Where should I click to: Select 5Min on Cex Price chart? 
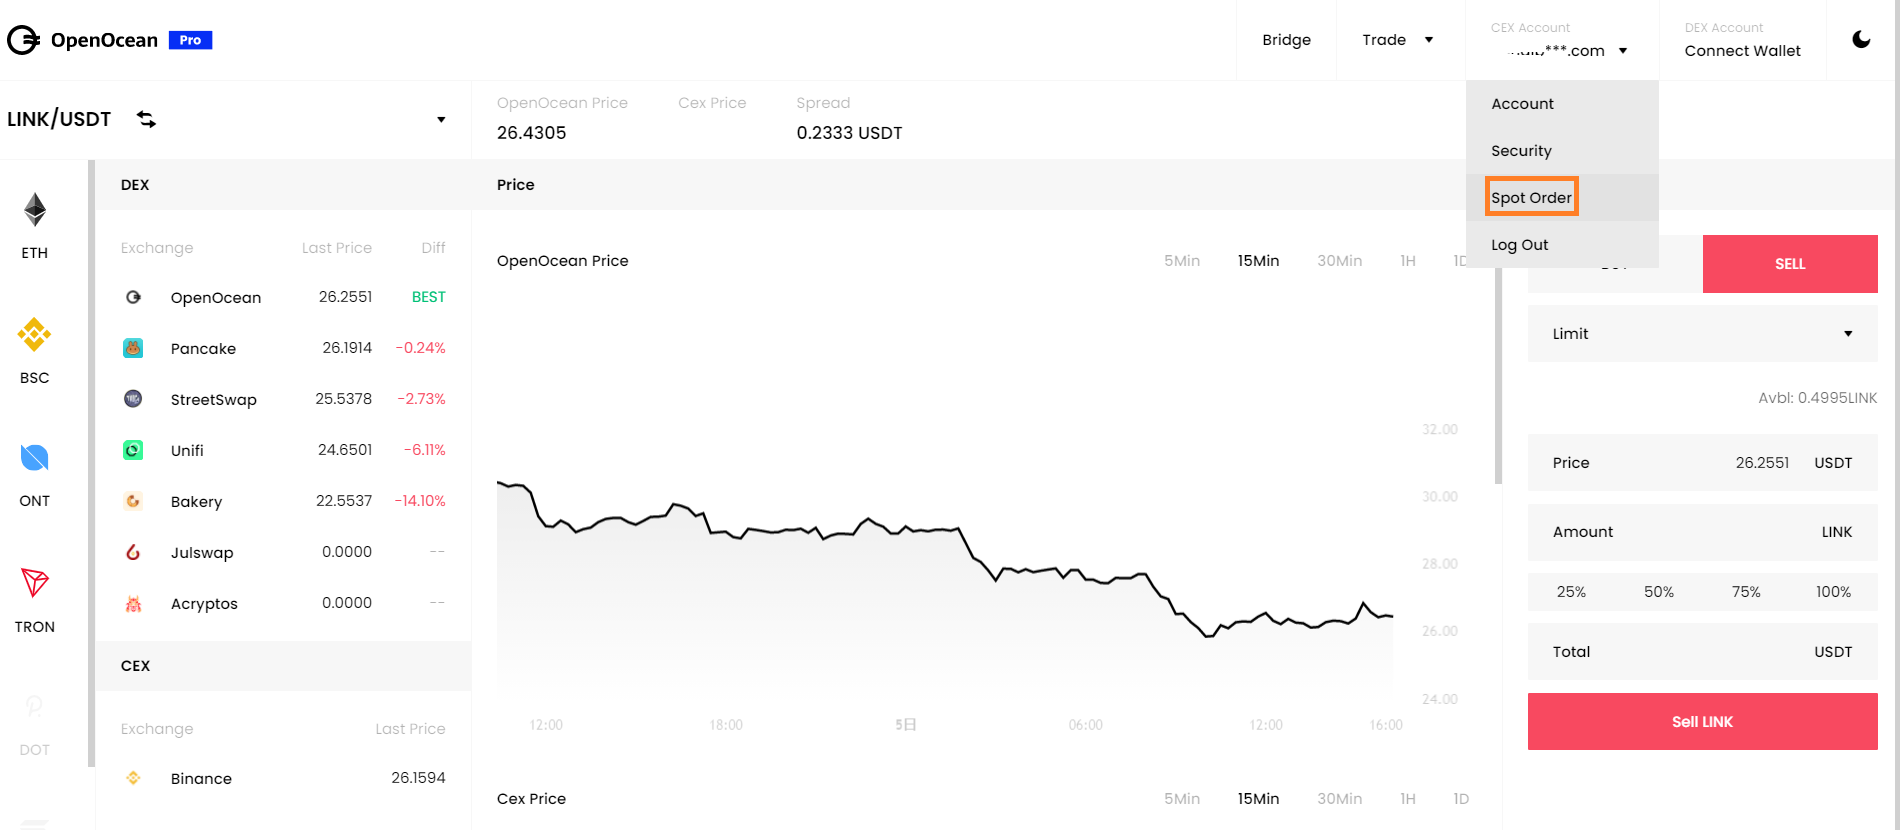[x=1181, y=799]
